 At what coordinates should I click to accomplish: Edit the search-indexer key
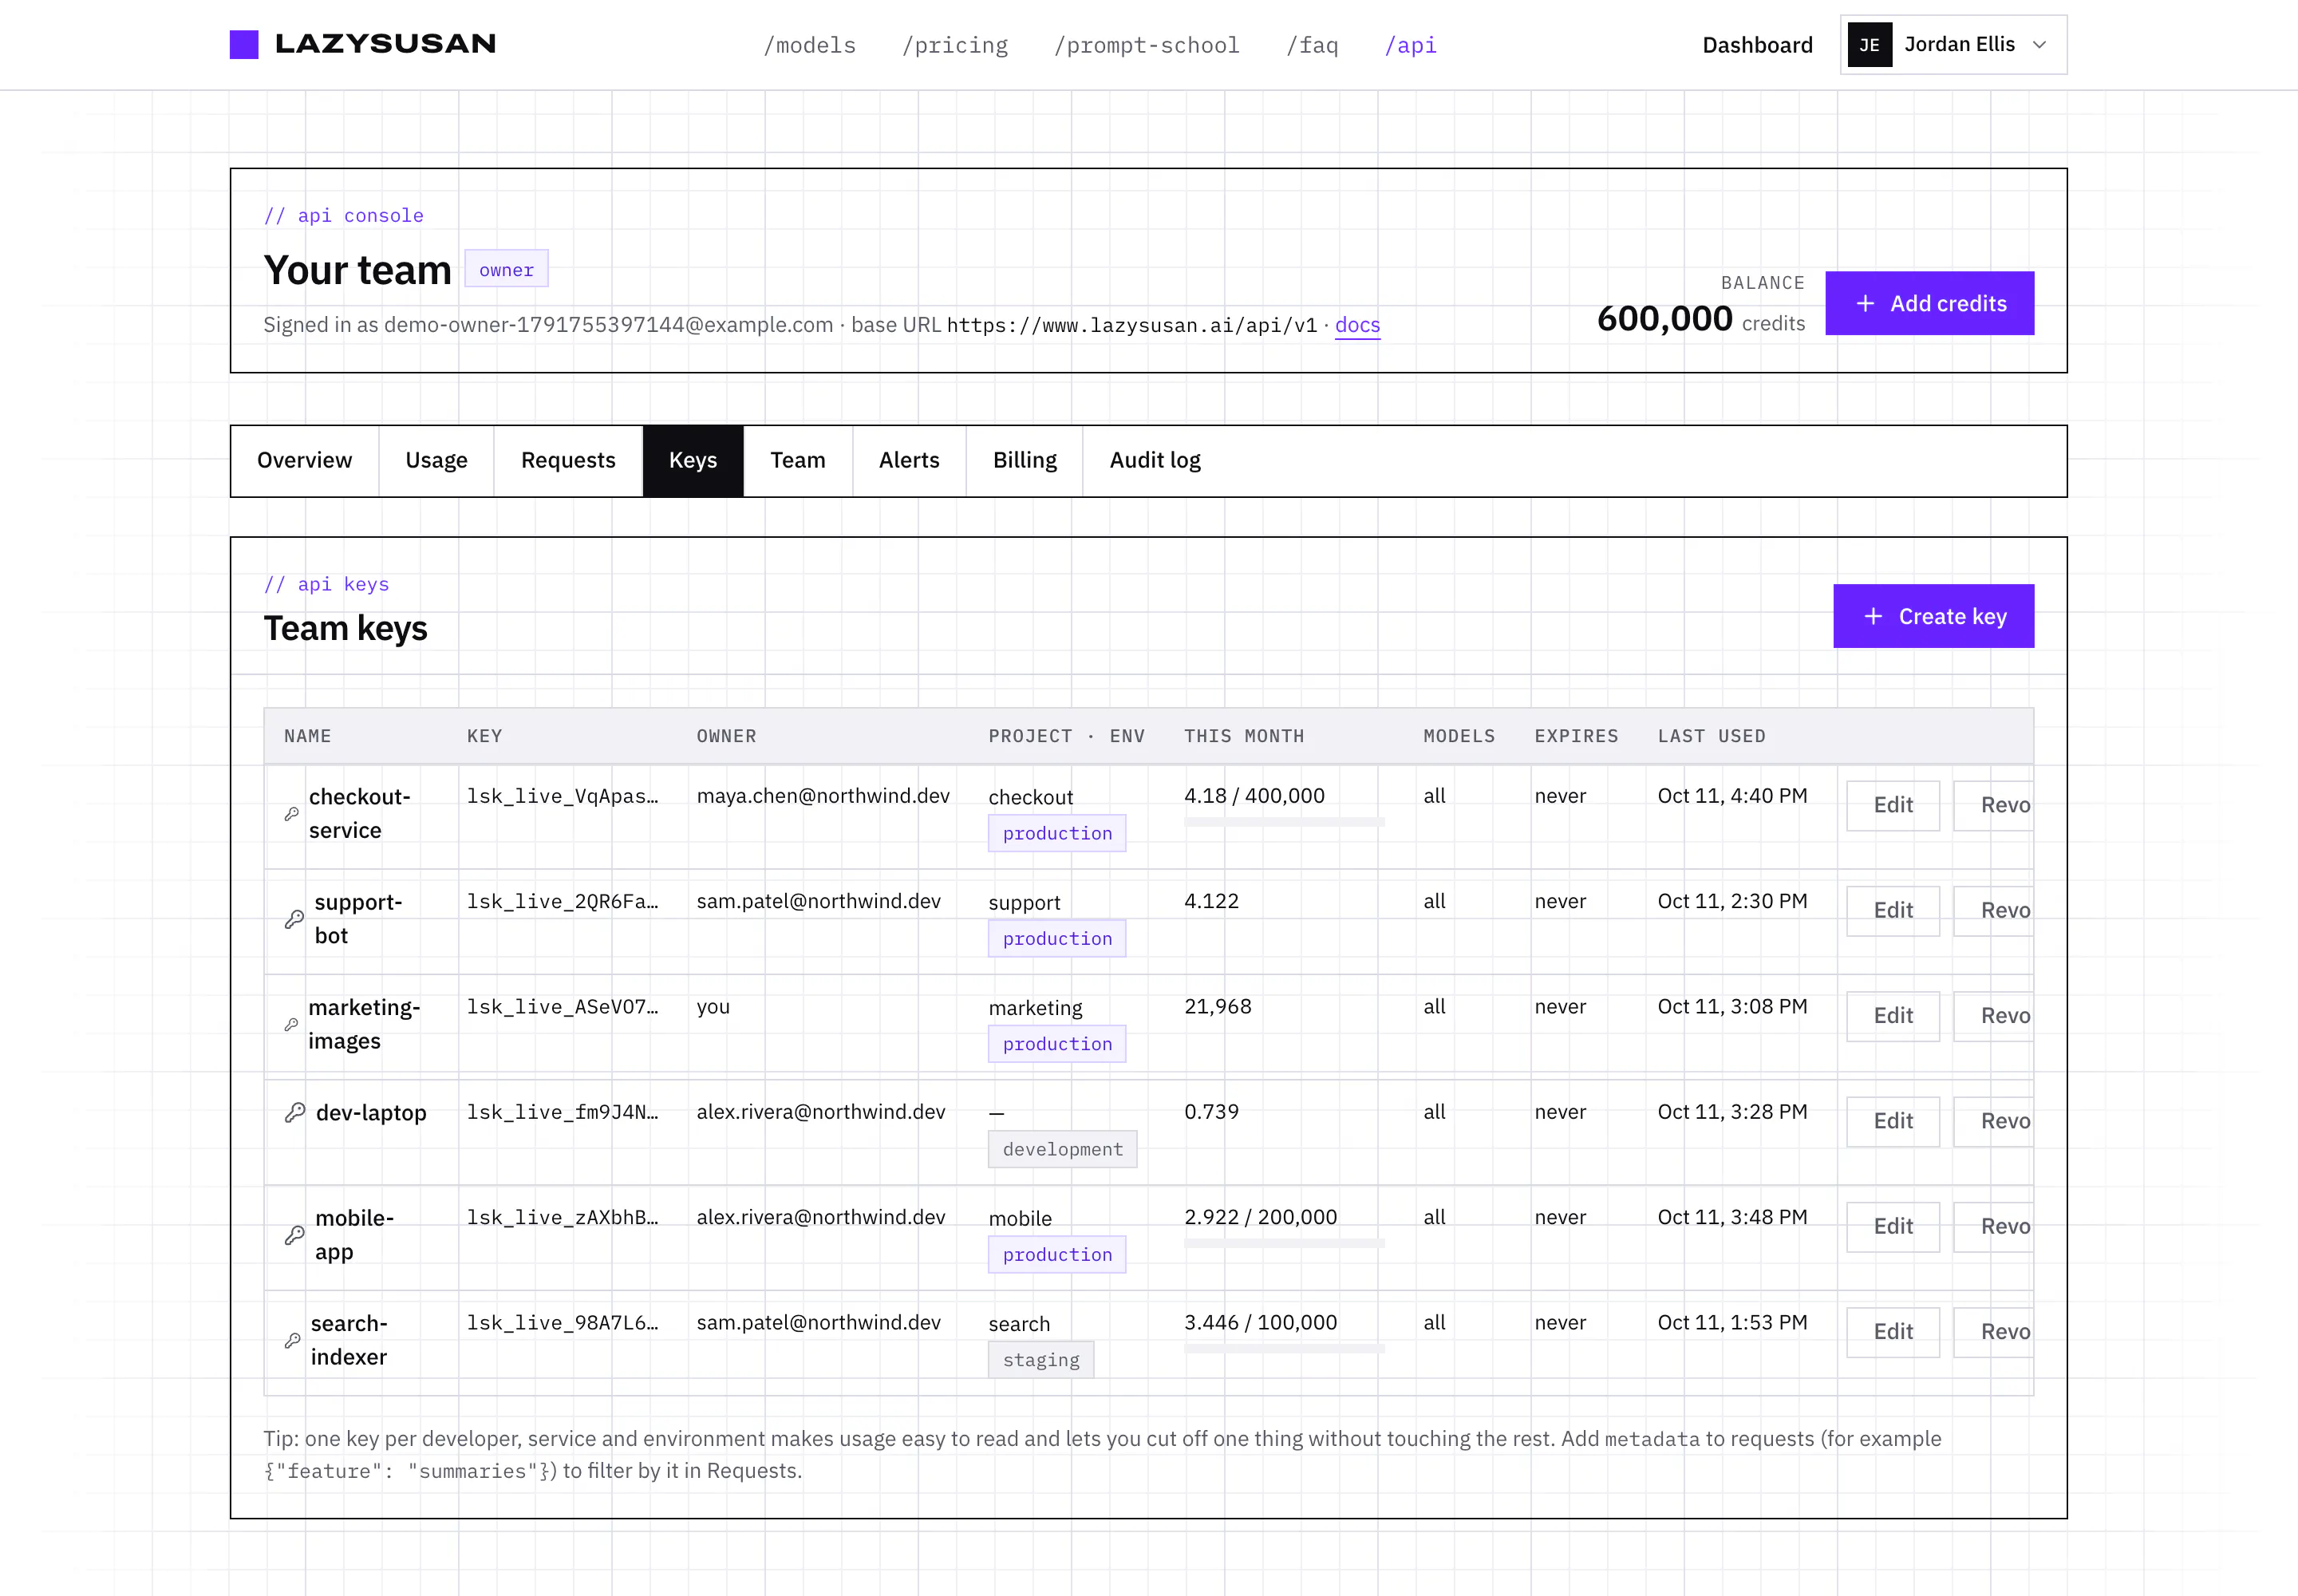point(1893,1332)
